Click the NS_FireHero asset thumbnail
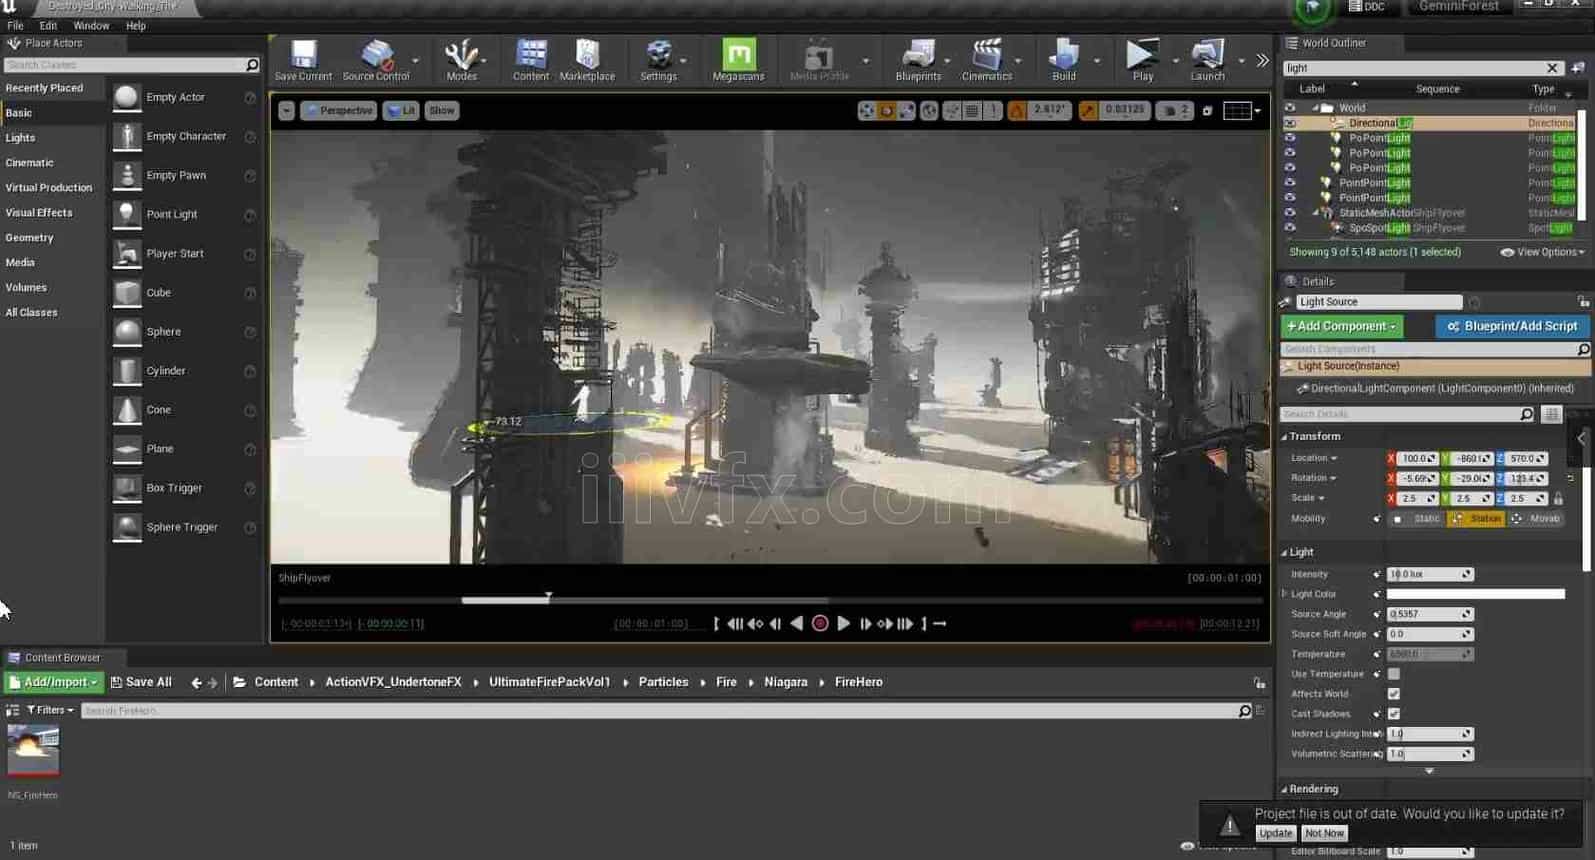This screenshot has height=860, width=1595. pos(33,750)
